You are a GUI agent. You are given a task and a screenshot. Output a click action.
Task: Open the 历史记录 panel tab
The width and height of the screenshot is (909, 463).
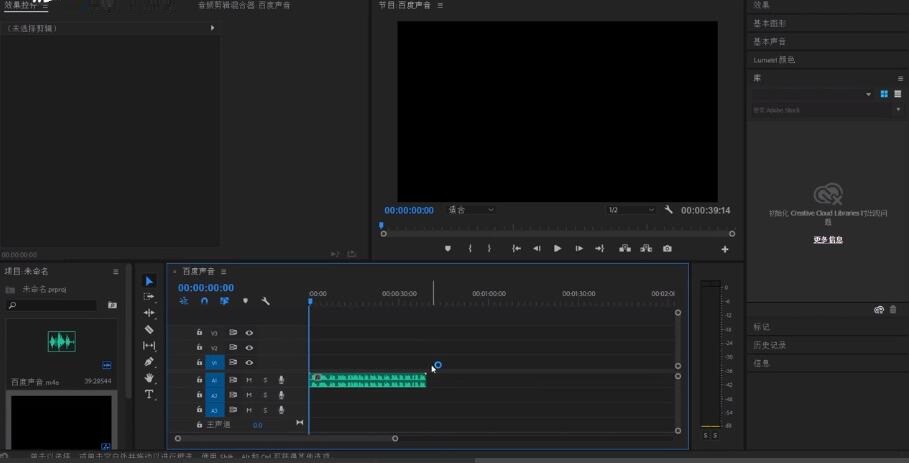click(769, 345)
